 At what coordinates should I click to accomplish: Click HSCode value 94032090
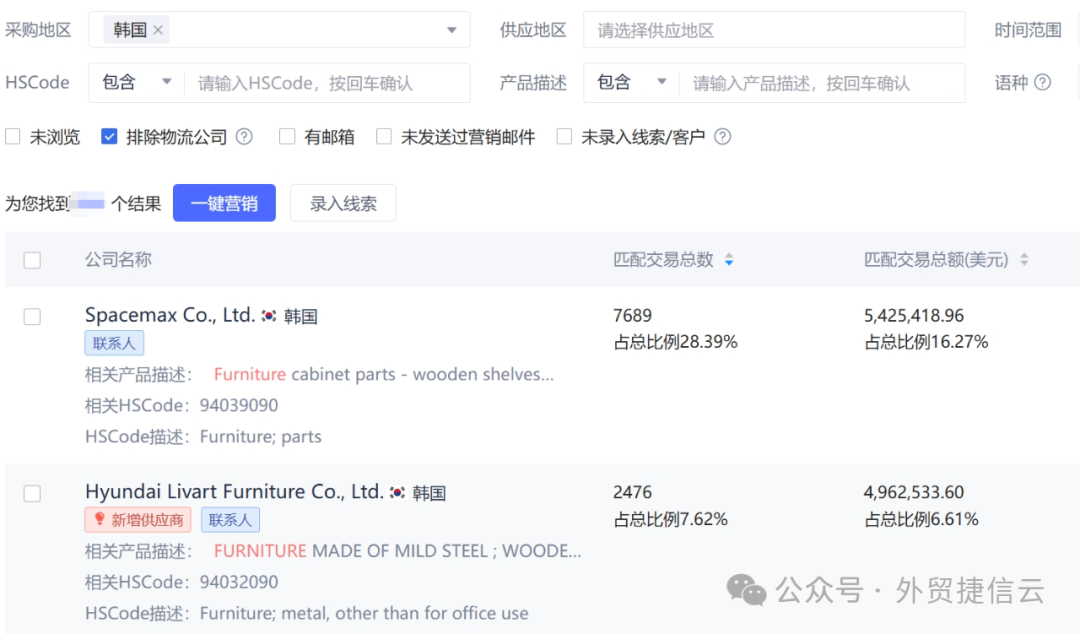click(x=239, y=582)
